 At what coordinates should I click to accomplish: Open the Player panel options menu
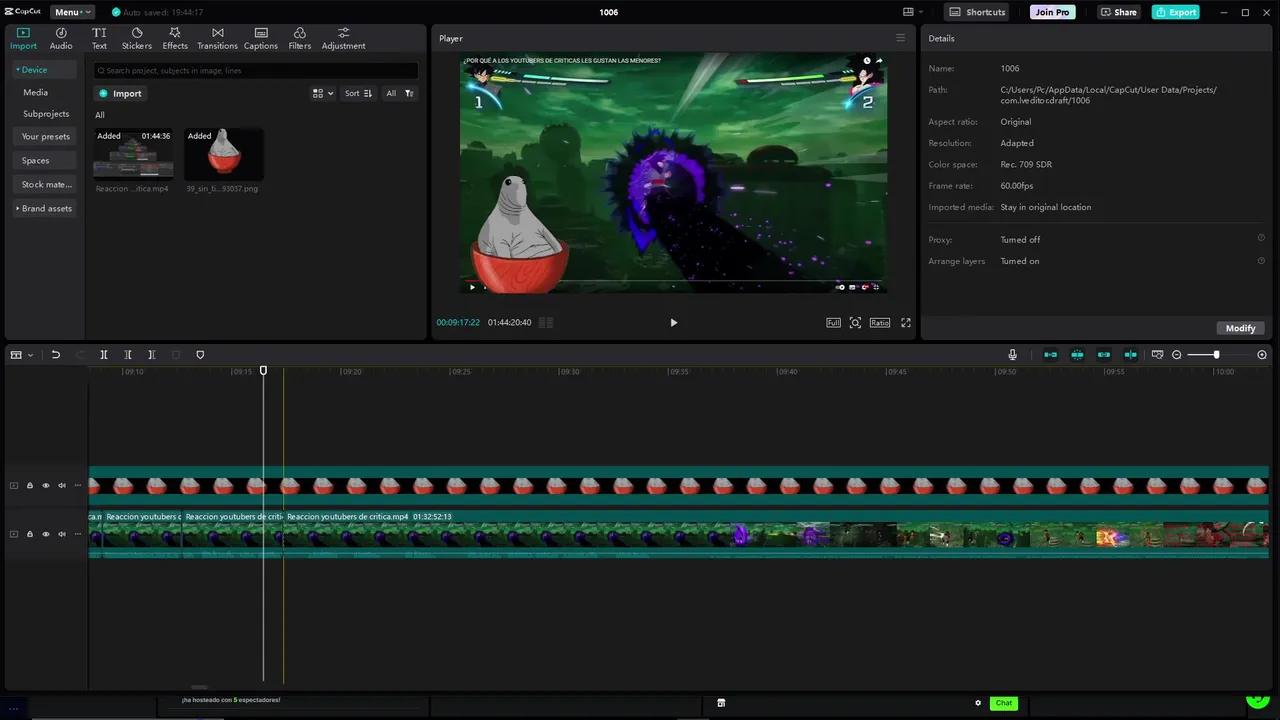[900, 38]
